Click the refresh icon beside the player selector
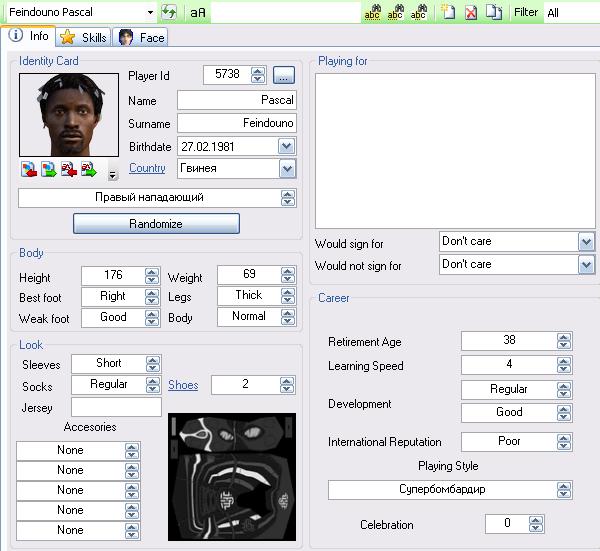This screenshot has width=600, height=551. [x=169, y=13]
